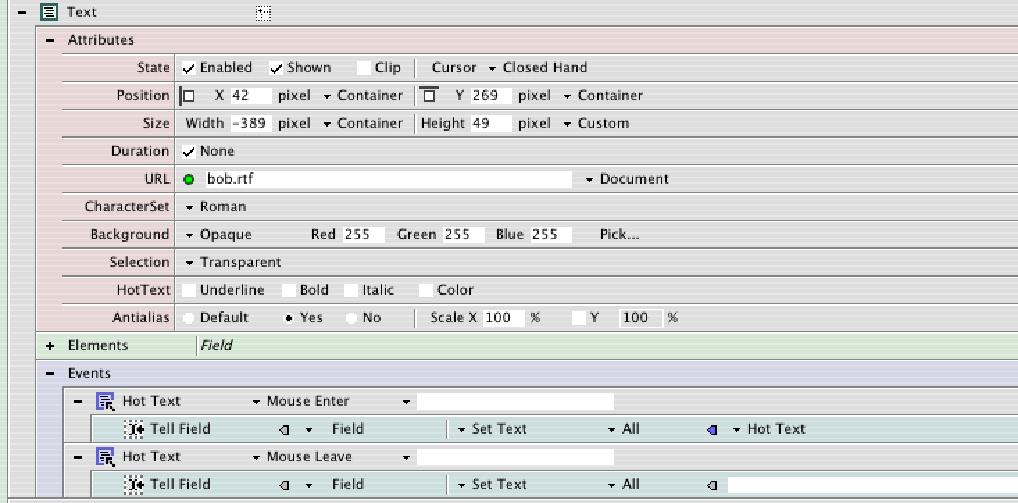Turn on Bold for HotText
The image size is (1018, 503).
288,290
